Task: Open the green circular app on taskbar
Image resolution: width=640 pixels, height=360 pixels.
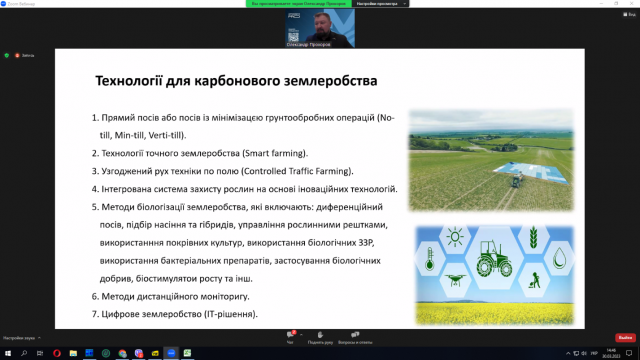Action: (106, 353)
